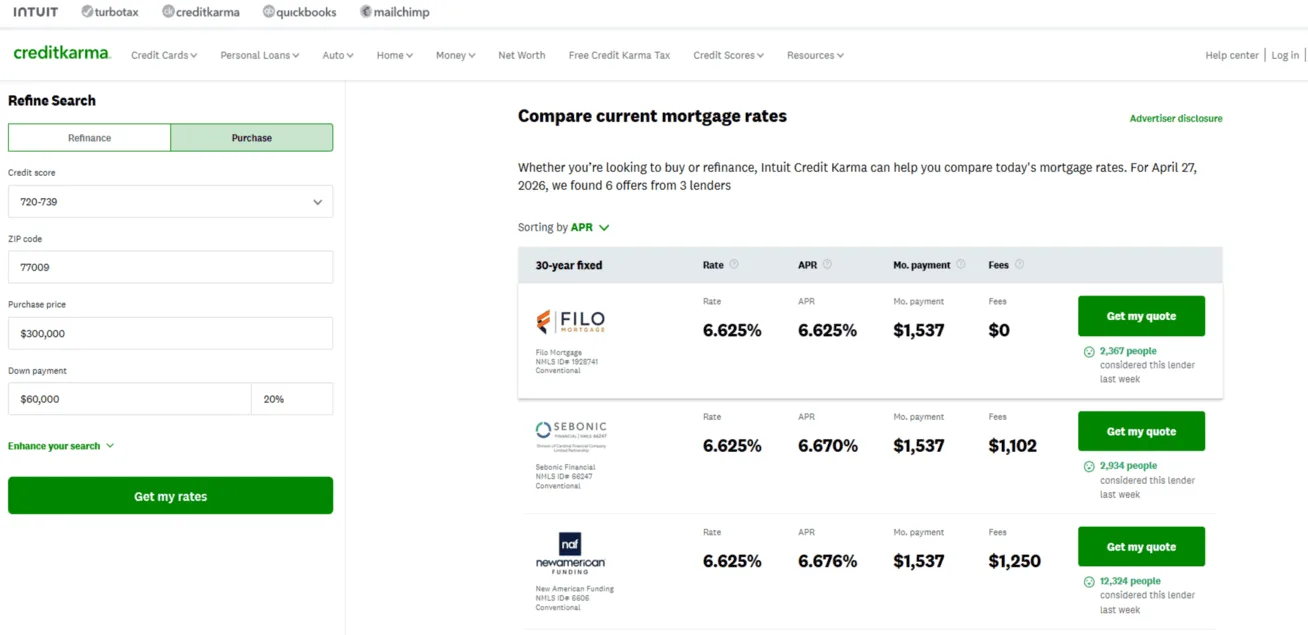Click the $1,250 fees value
This screenshot has height=635, width=1308.
(1014, 562)
